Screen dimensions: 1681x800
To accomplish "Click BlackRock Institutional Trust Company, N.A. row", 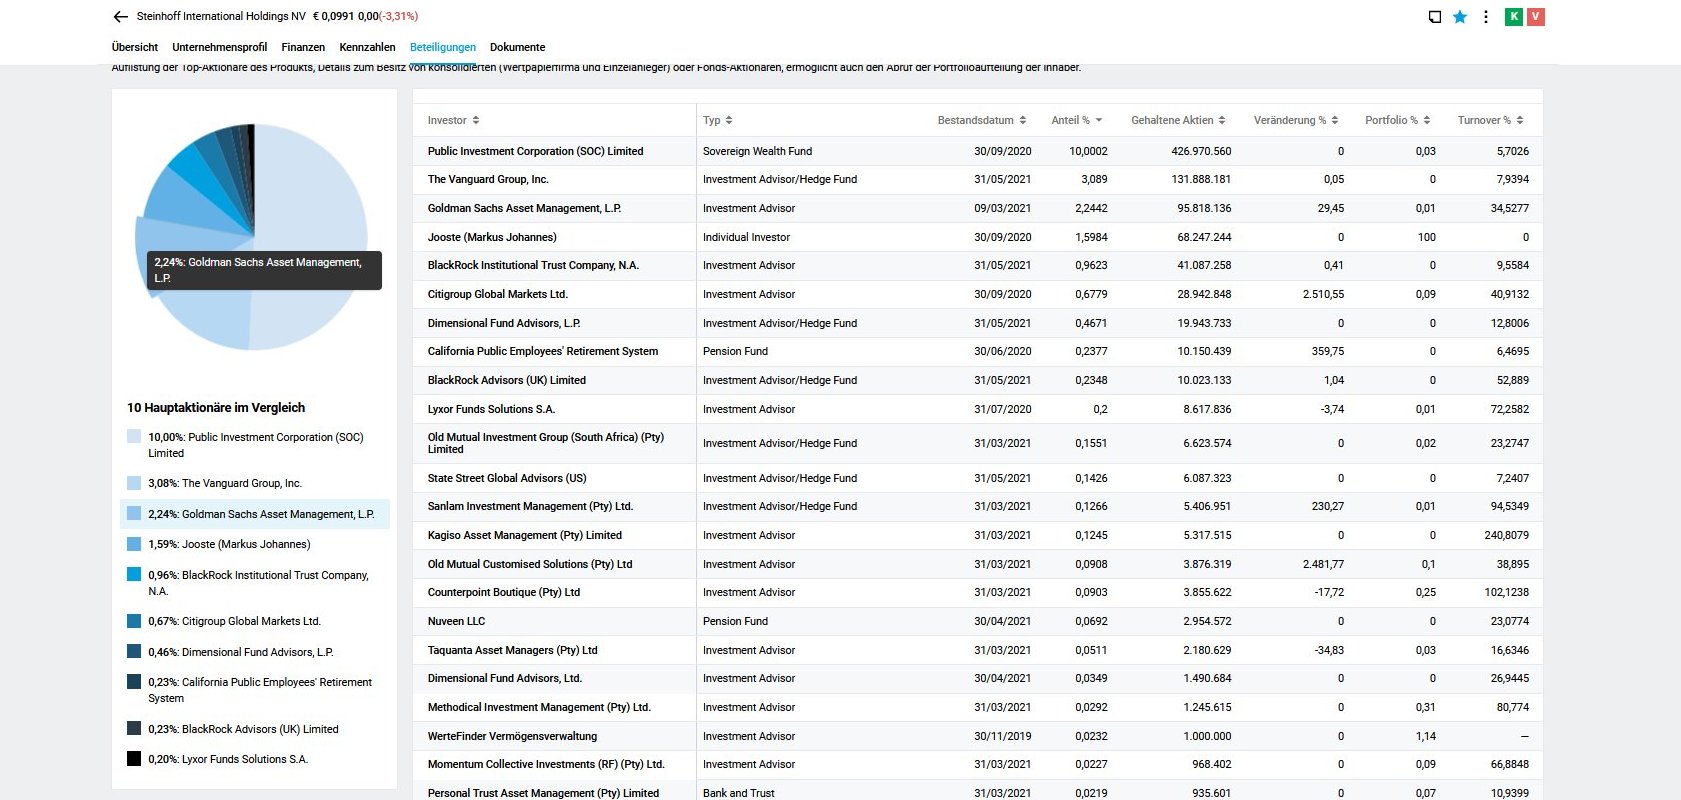I will 977,266.
